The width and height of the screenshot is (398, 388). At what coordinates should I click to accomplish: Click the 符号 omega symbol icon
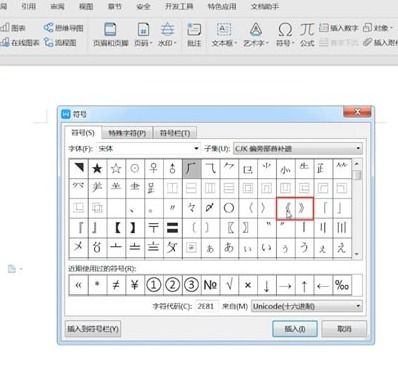285,29
